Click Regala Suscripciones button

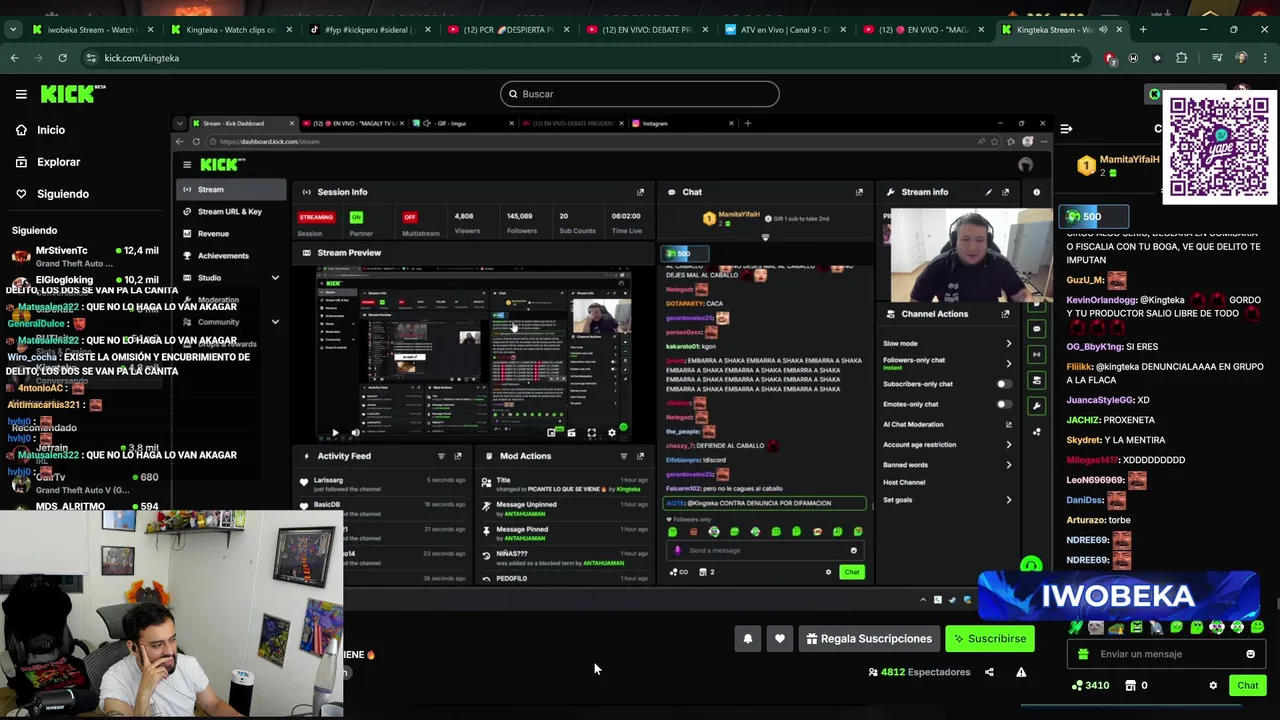(x=869, y=639)
